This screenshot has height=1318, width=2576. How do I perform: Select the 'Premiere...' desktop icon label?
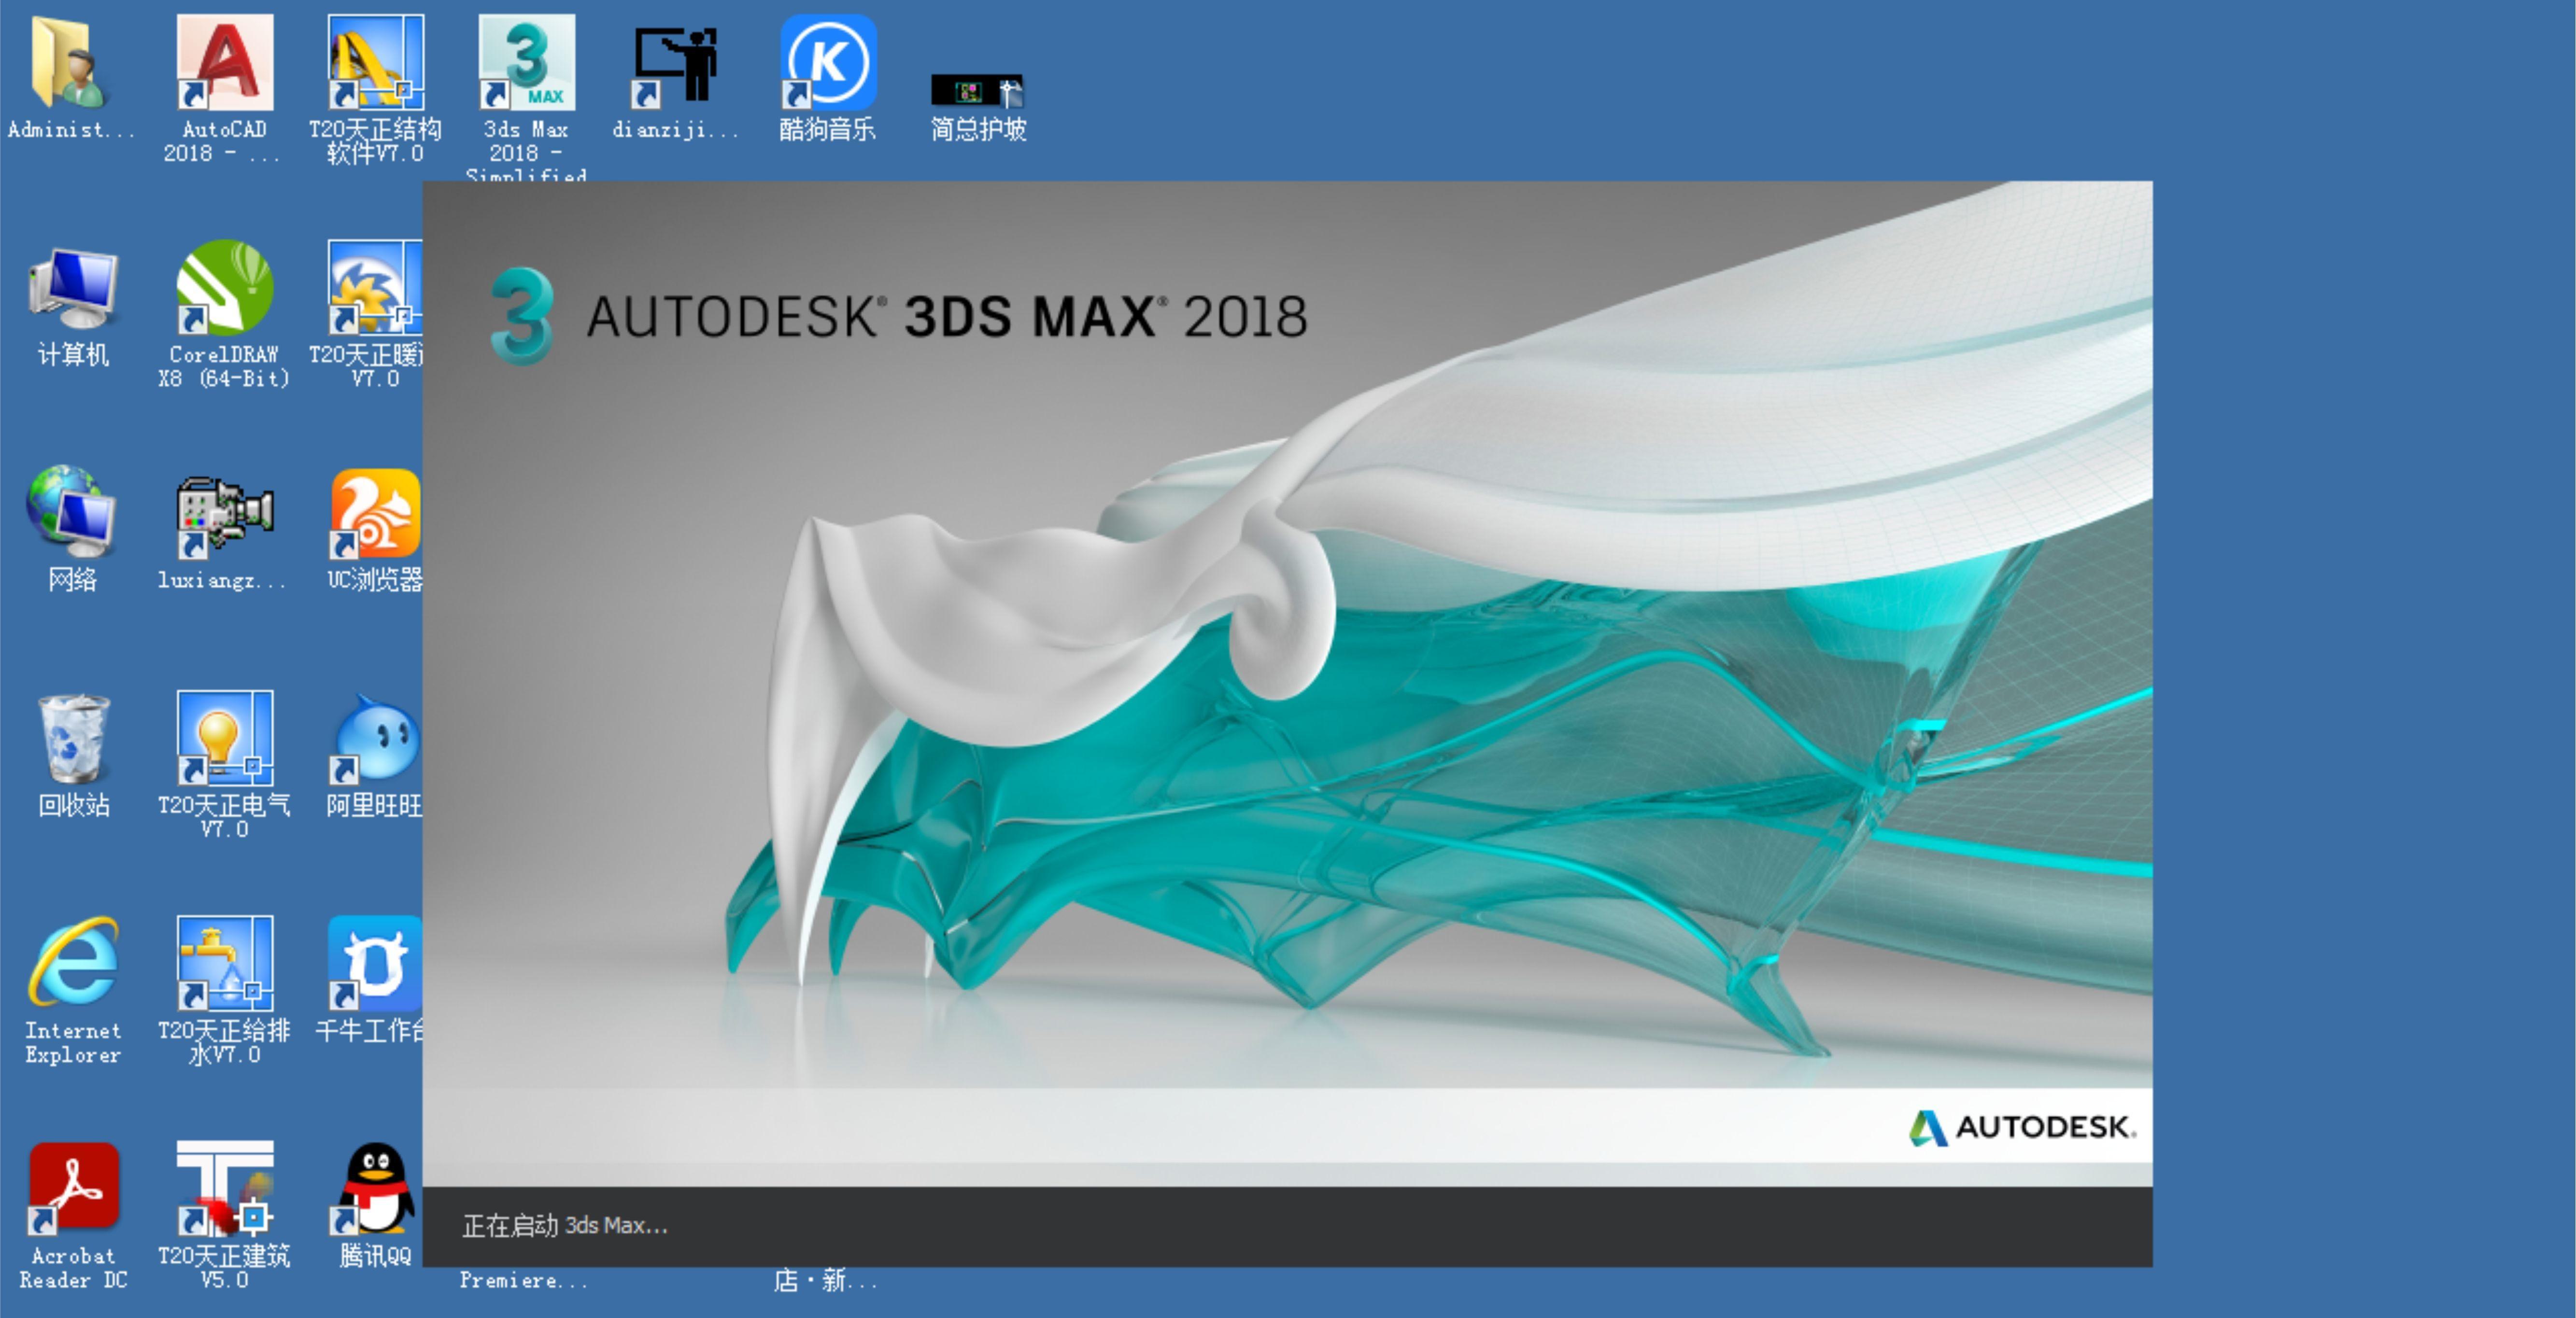[x=523, y=1280]
